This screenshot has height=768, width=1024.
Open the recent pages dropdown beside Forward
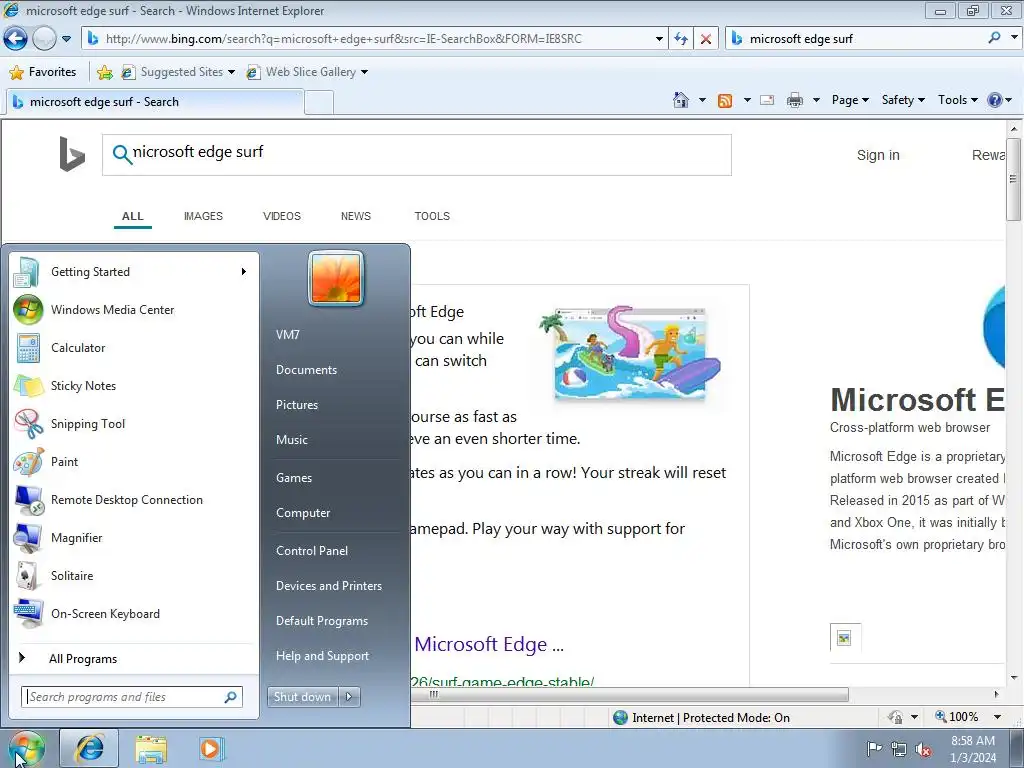[66, 39]
